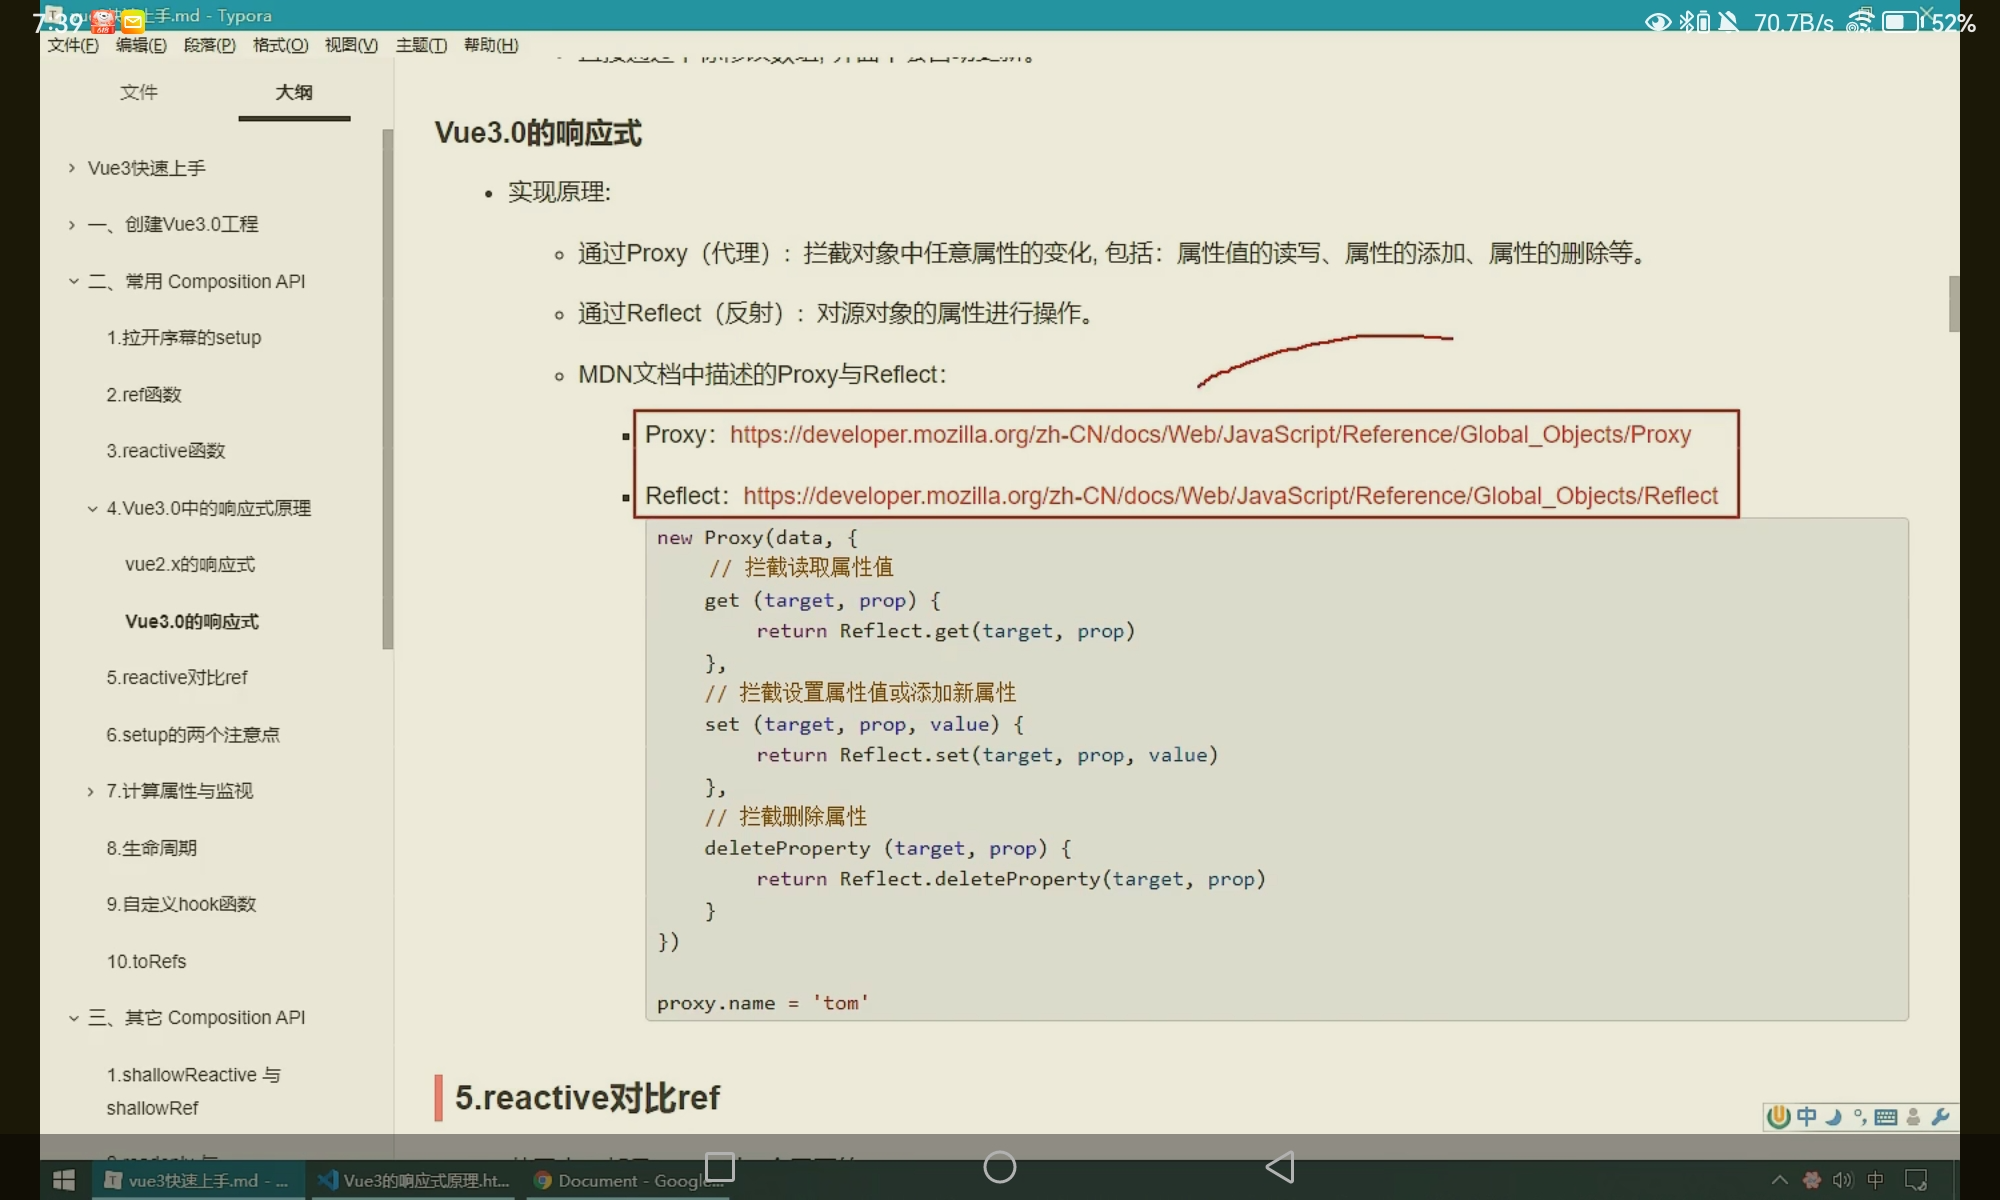Viewport: 2000px width, 1200px height.
Task: Open the Windows notification center icon
Action: tap(1916, 1180)
